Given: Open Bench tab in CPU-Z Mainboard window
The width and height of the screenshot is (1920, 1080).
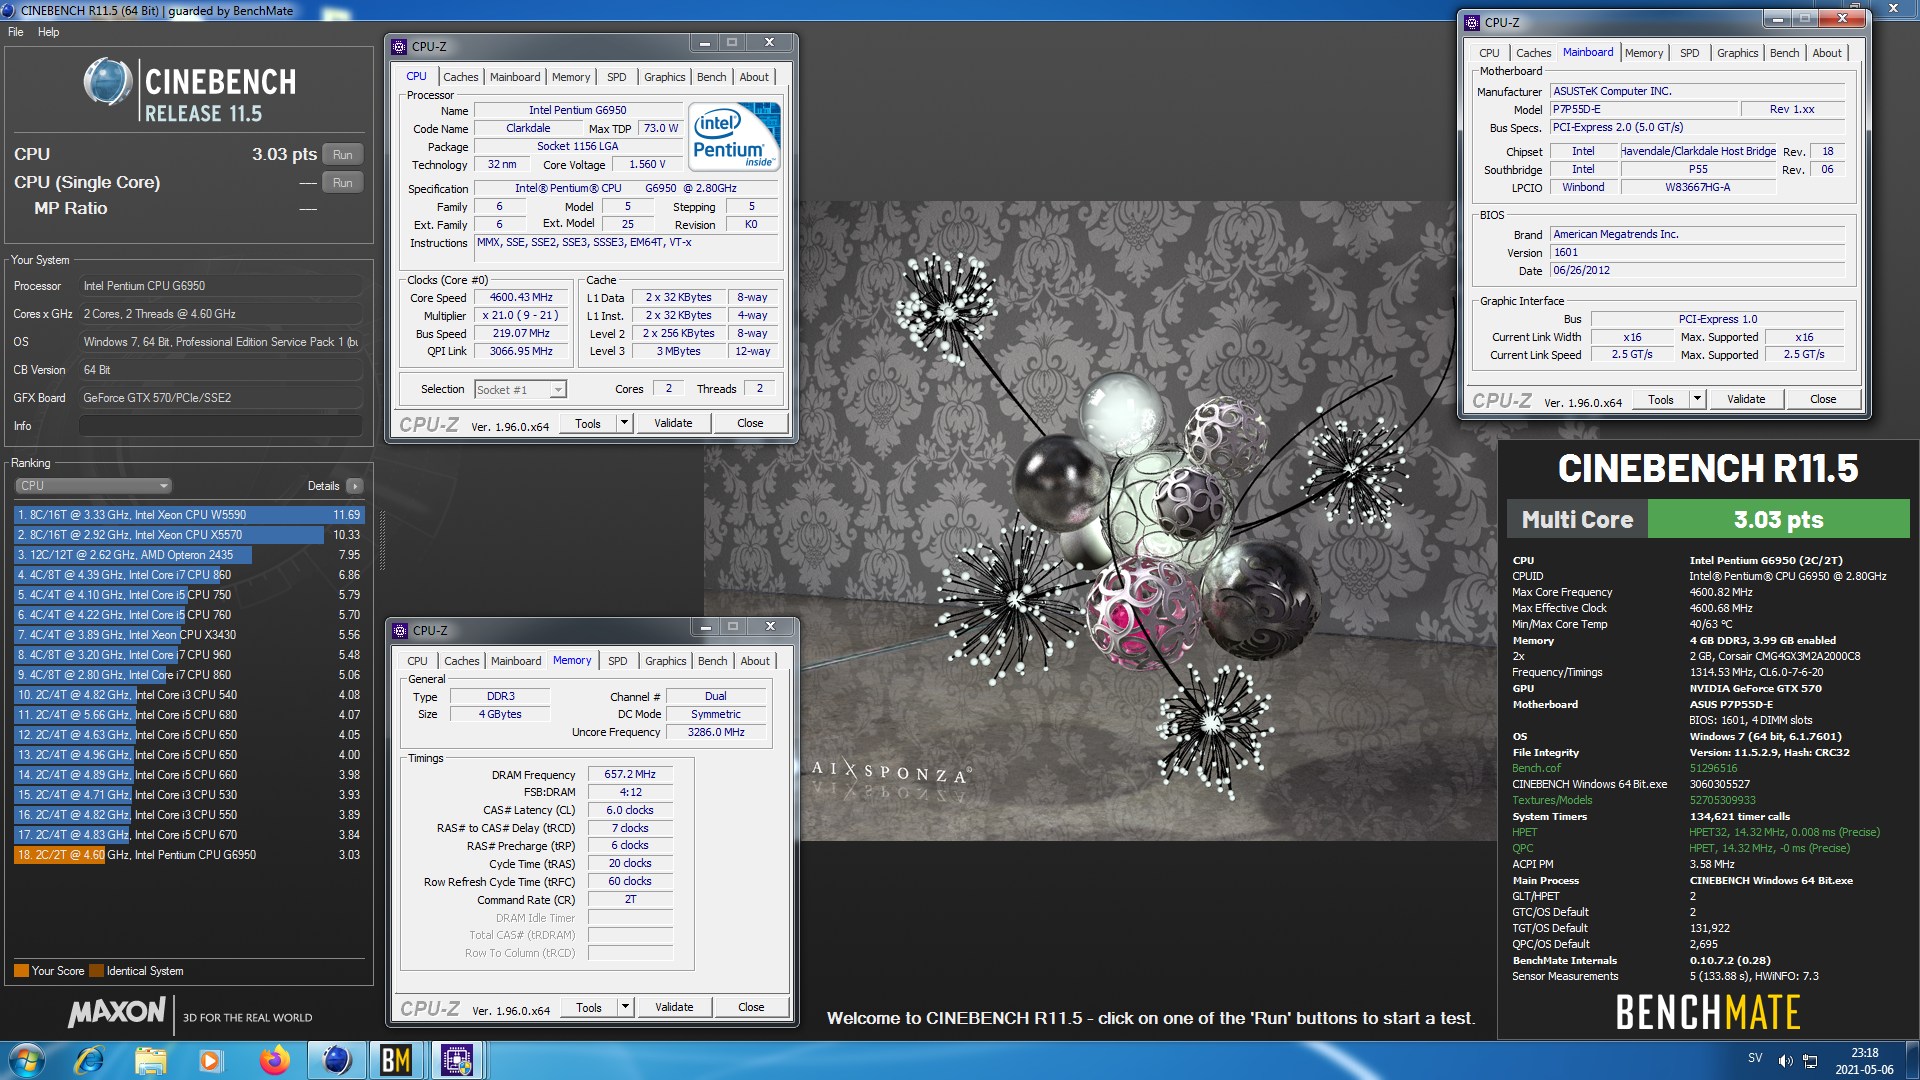Looking at the screenshot, I should (1784, 53).
